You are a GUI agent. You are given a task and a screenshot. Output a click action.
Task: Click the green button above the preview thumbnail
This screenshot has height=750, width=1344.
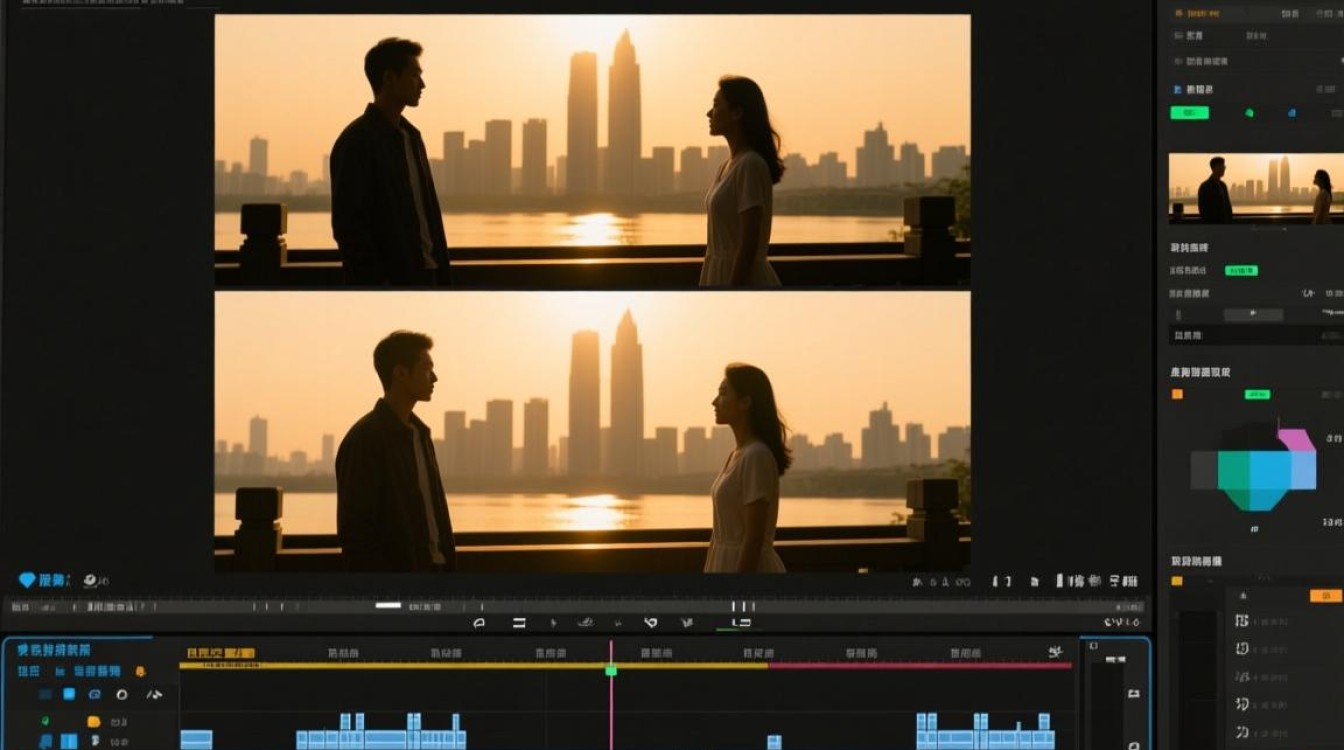coord(1189,113)
